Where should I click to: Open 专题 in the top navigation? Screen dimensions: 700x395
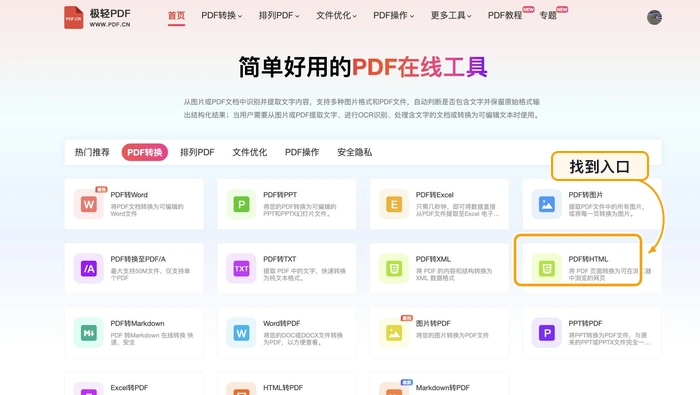[x=548, y=16]
